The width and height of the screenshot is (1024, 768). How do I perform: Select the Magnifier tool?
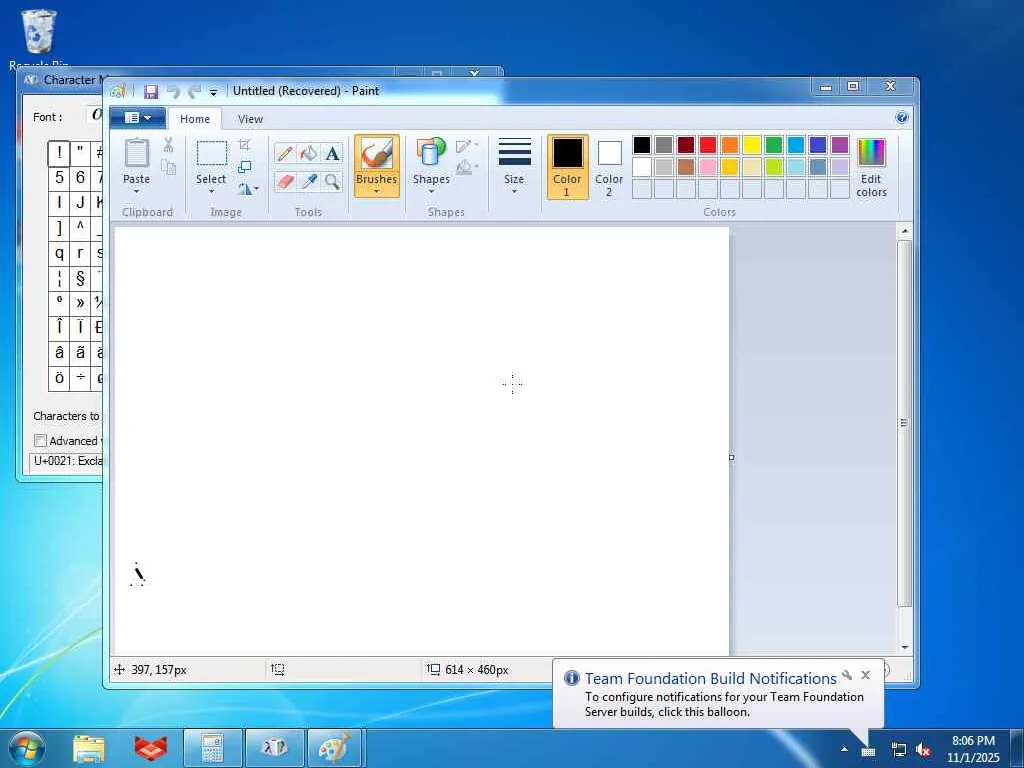(x=332, y=181)
